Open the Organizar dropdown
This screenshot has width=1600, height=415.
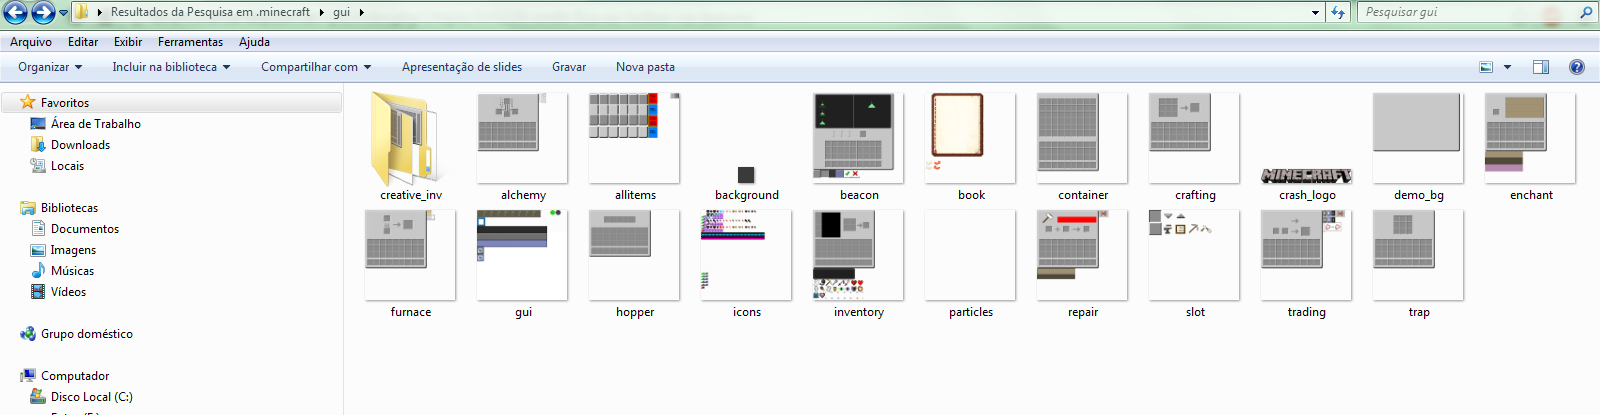click(50, 67)
